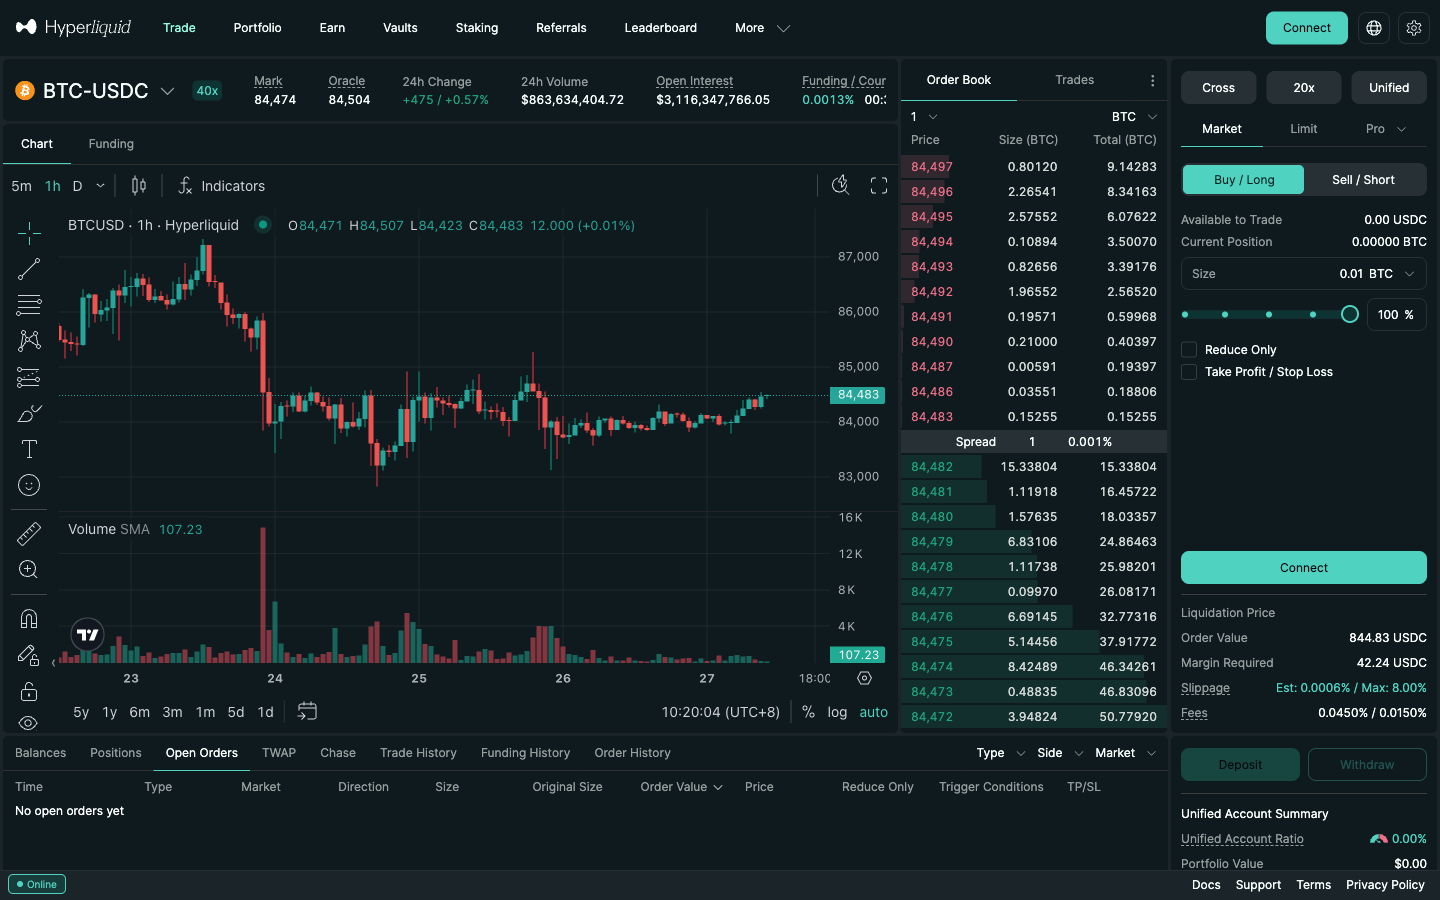Viewport: 1440px width, 900px height.
Task: Select the text annotation tool
Action: (x=29, y=449)
